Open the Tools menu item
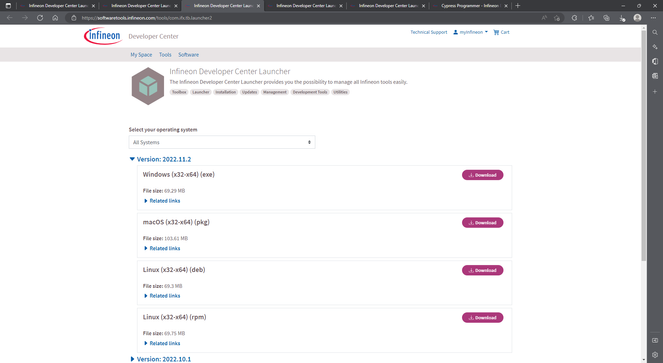 tap(165, 55)
